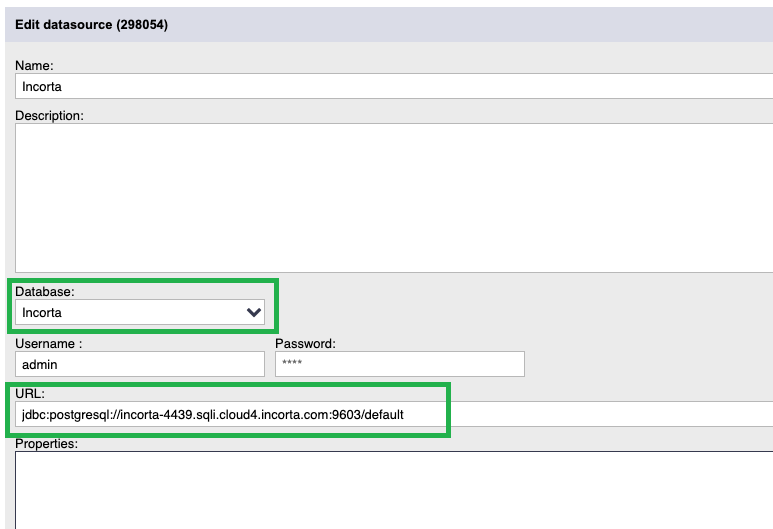Click the "Database:" label
Viewport: 773px width, 529px height.
click(x=45, y=291)
